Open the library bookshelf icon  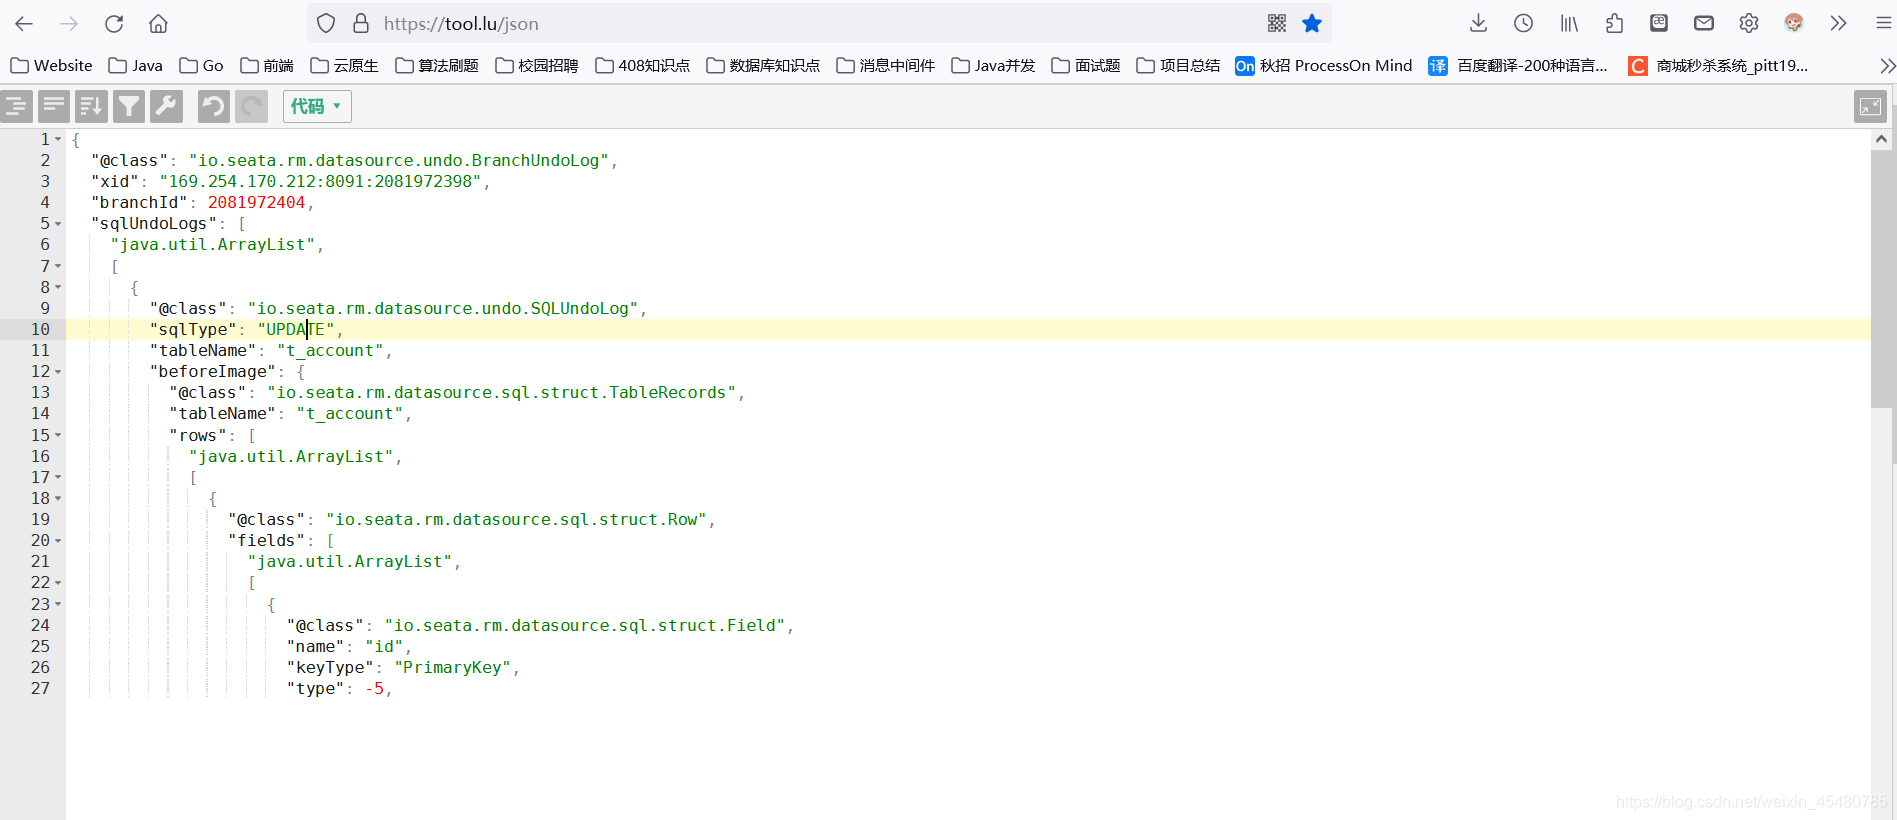pos(1569,23)
